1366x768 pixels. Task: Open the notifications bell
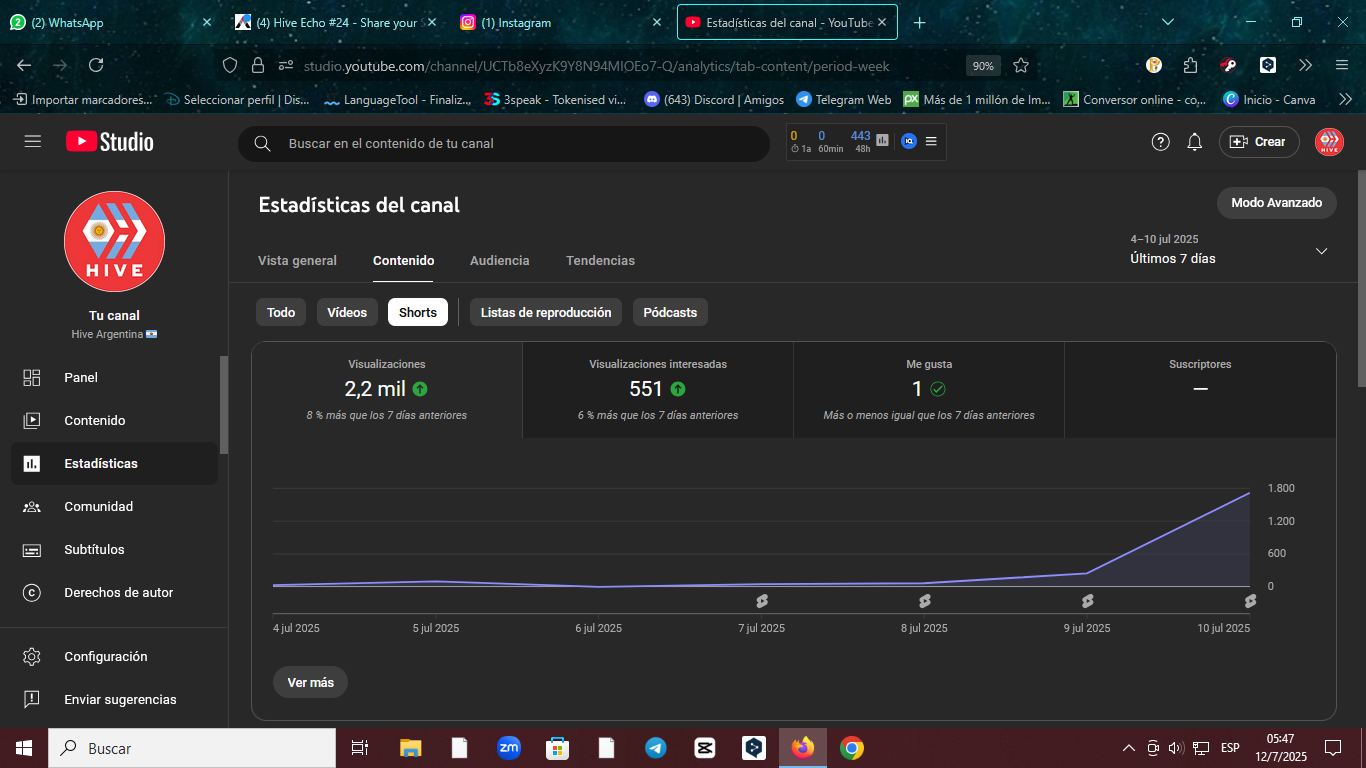point(1194,142)
